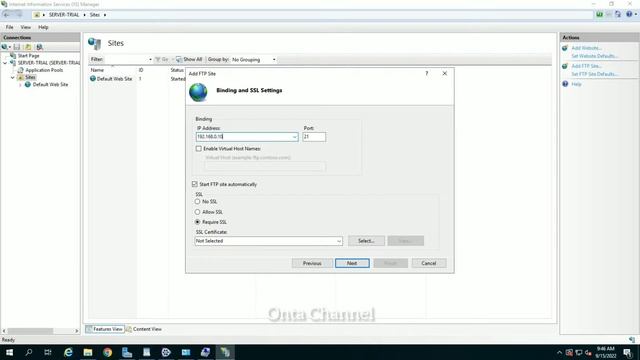
Task: Click the Connections toolbar up-folder icon
Action: (28, 47)
